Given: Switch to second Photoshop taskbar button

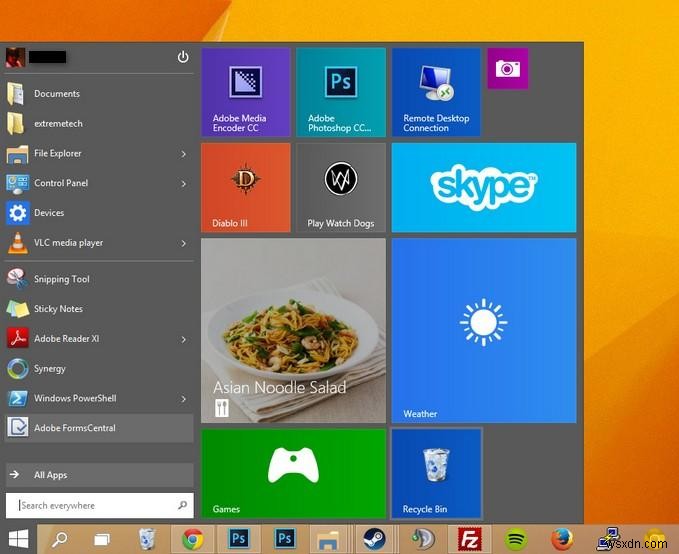Looking at the screenshot, I should point(285,539).
